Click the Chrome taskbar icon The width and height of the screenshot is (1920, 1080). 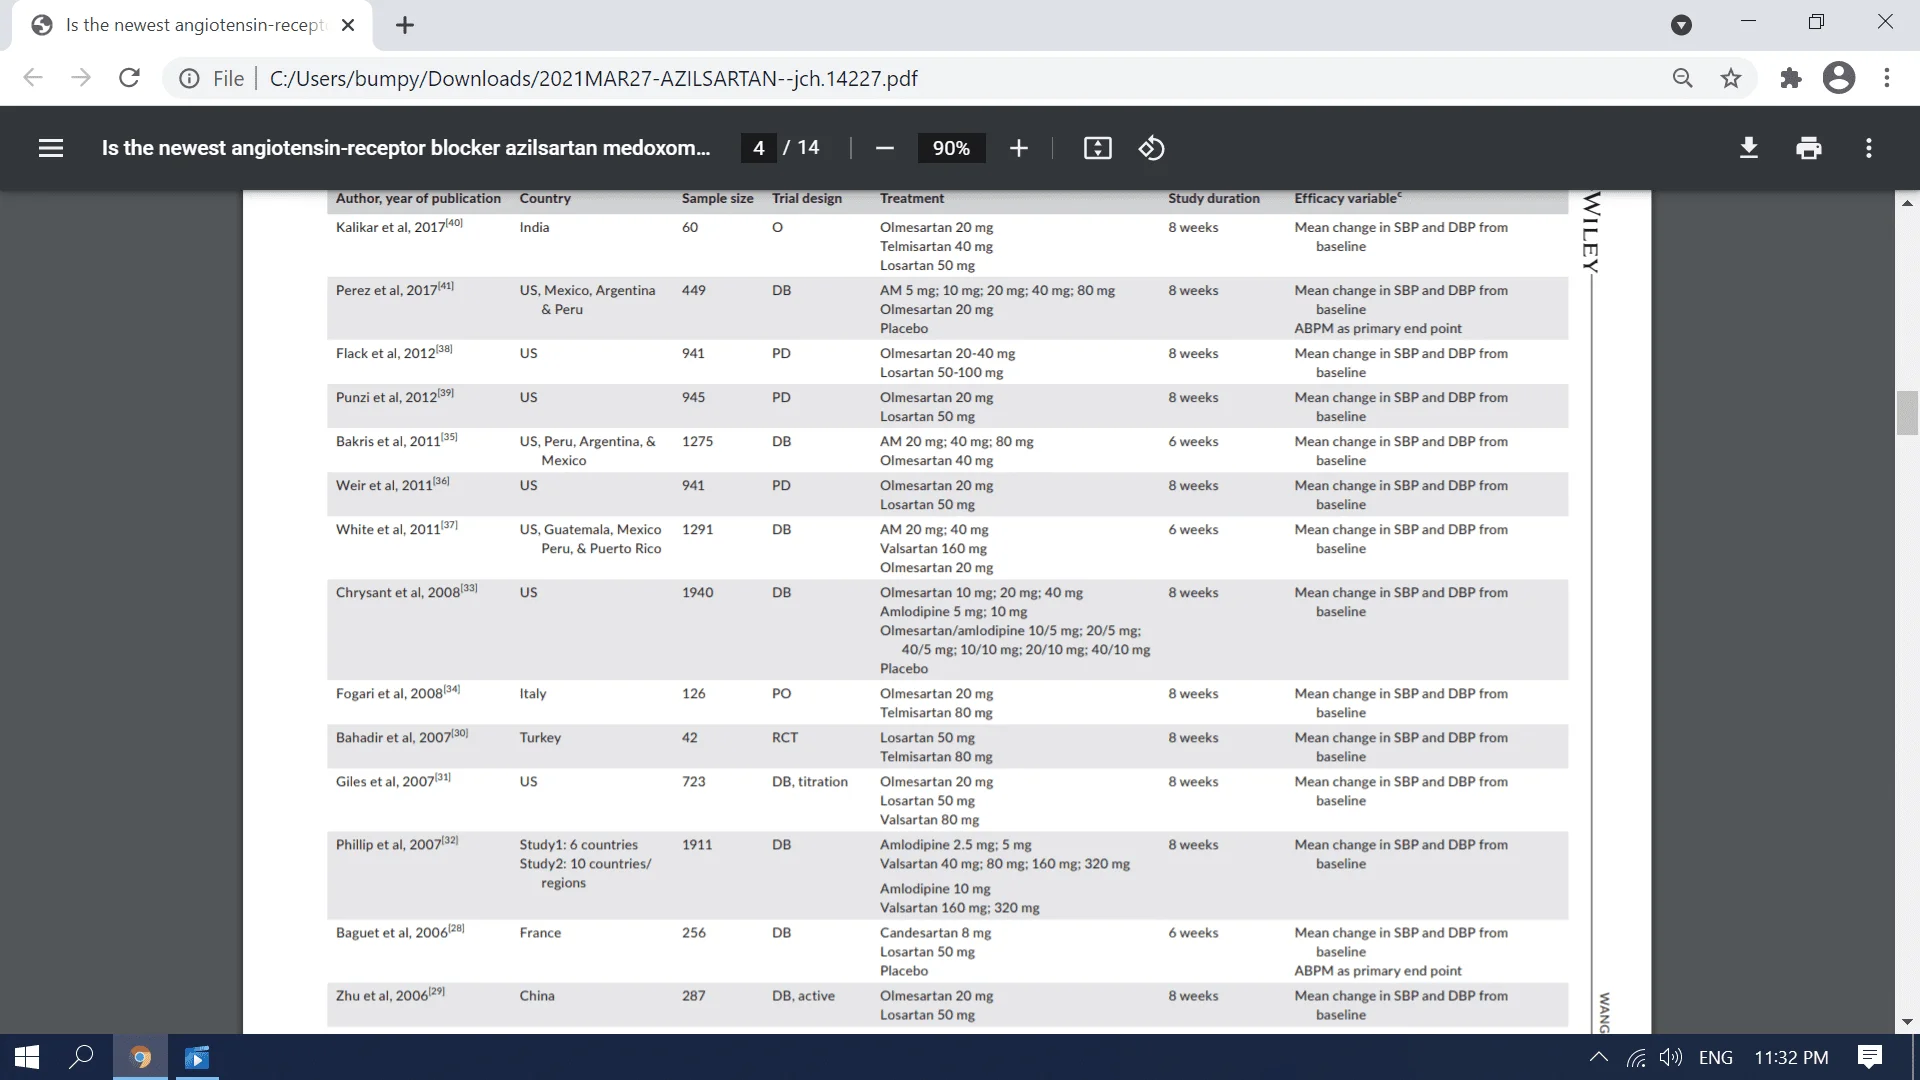pos(140,1057)
